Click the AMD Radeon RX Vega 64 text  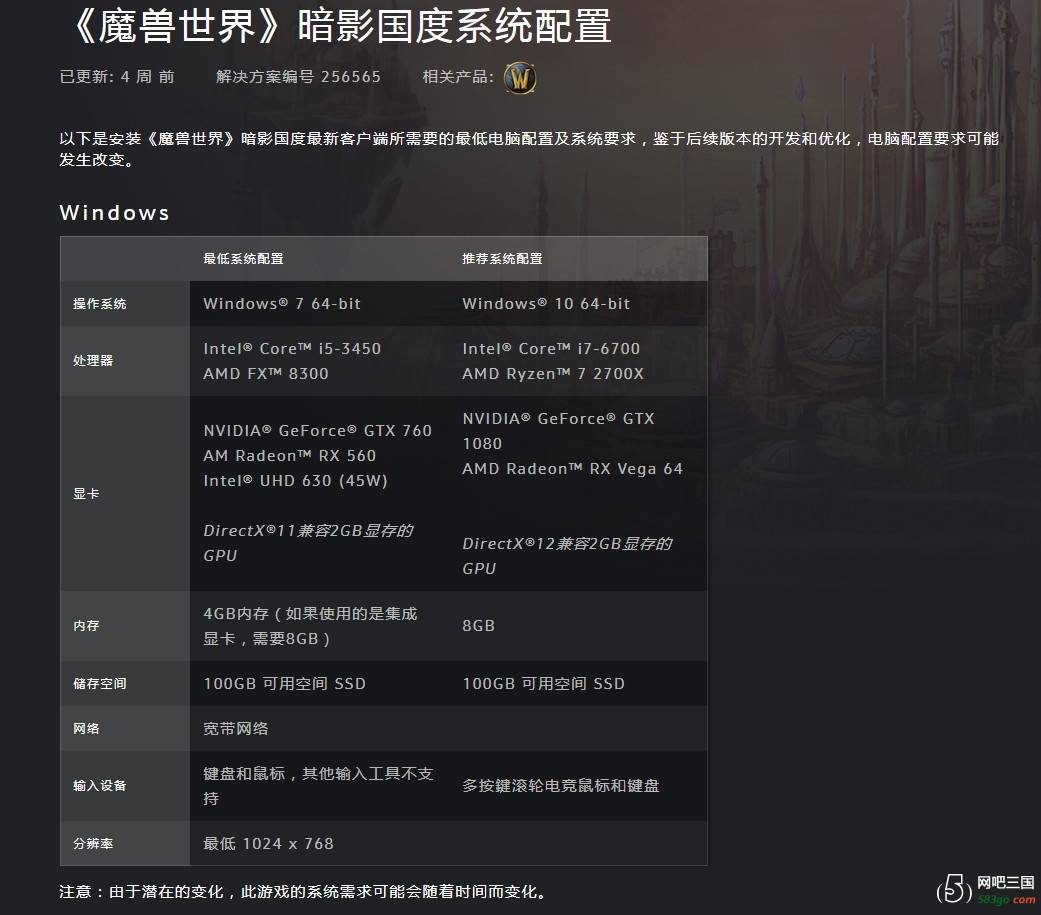tap(572, 469)
